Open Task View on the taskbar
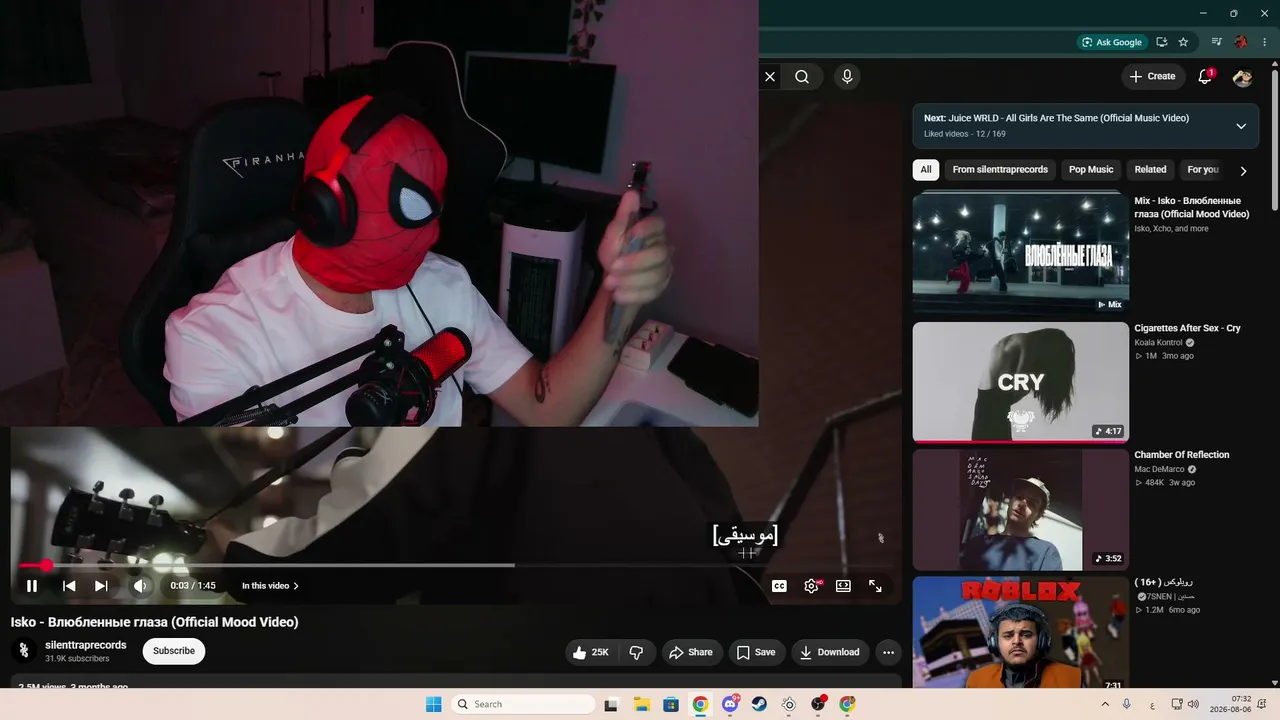Viewport: 1280px width, 720px height. click(611, 704)
